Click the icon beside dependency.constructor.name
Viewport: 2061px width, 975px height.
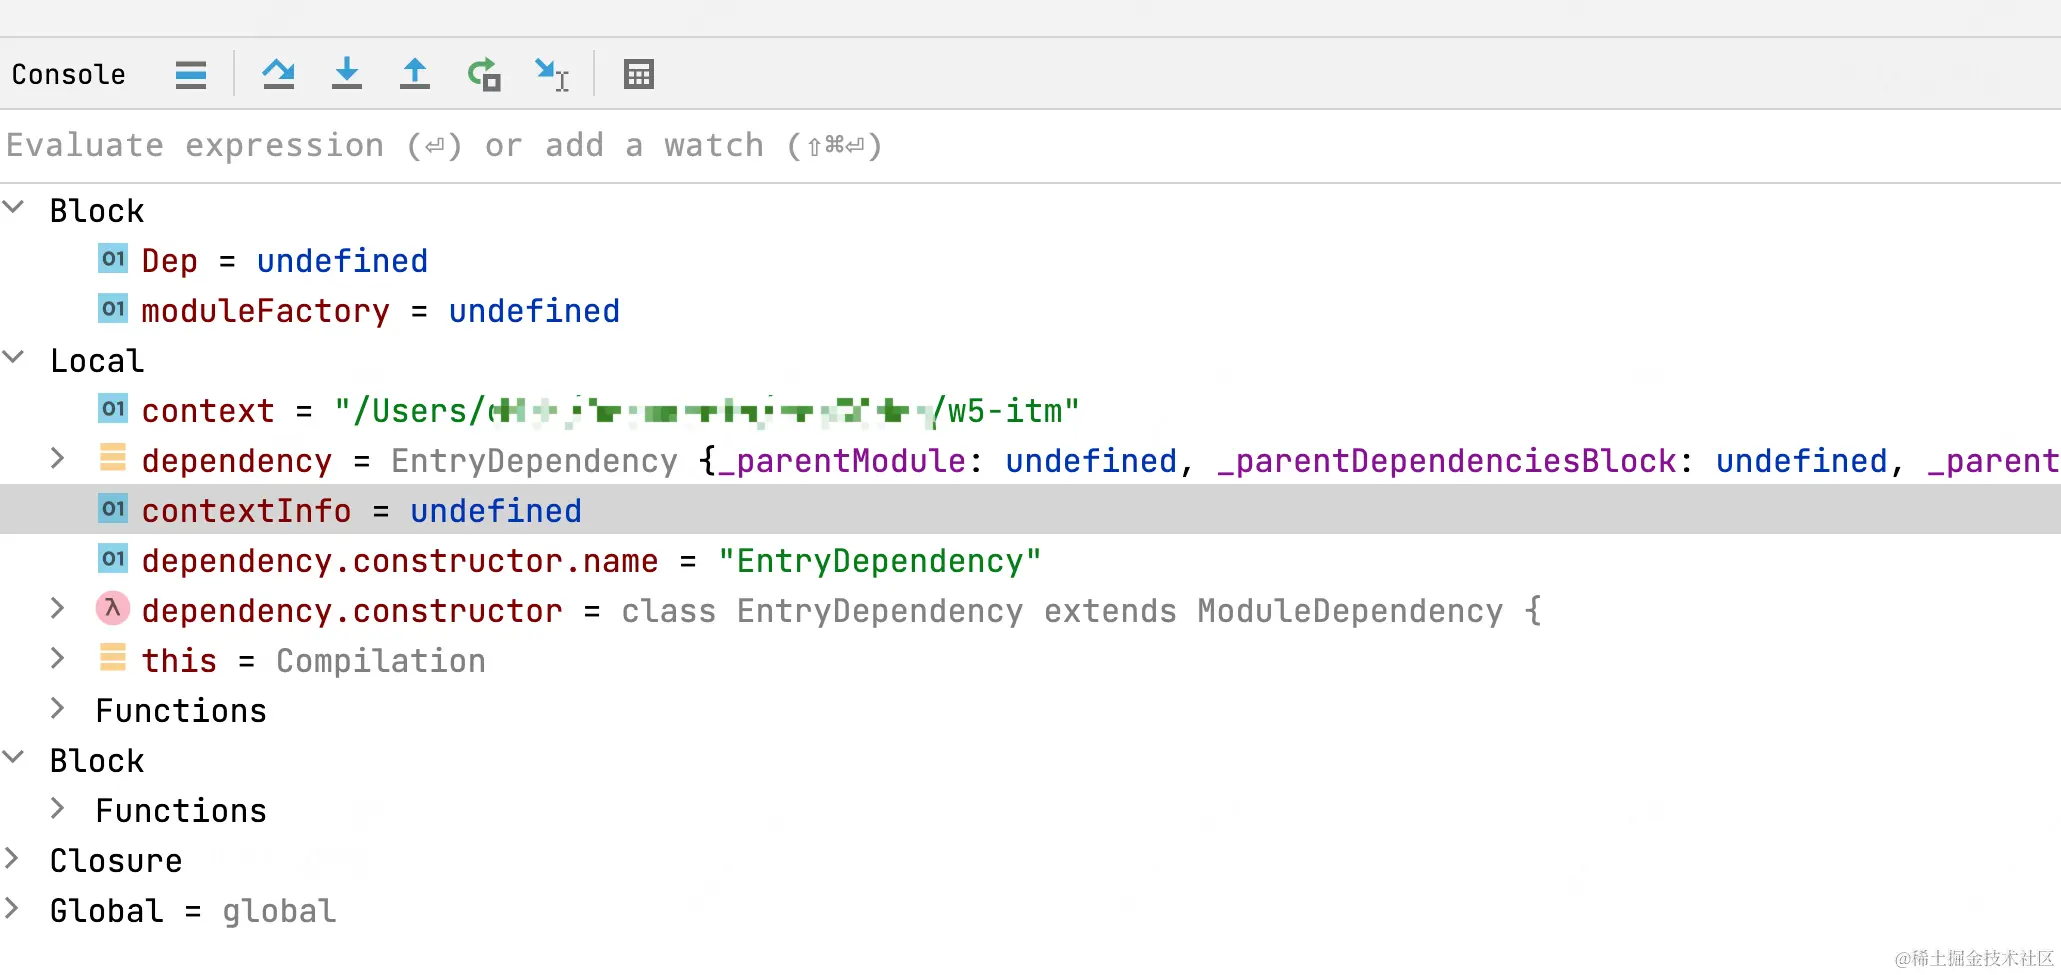pos(113,559)
